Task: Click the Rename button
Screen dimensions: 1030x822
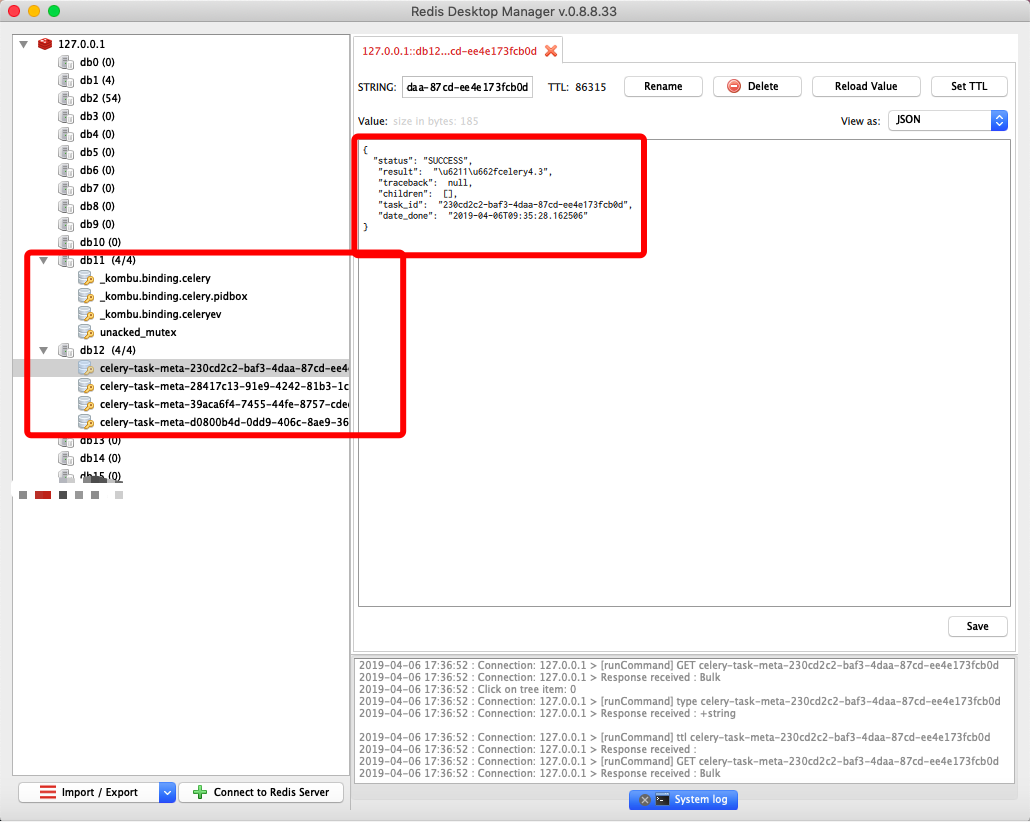Action: coord(663,86)
